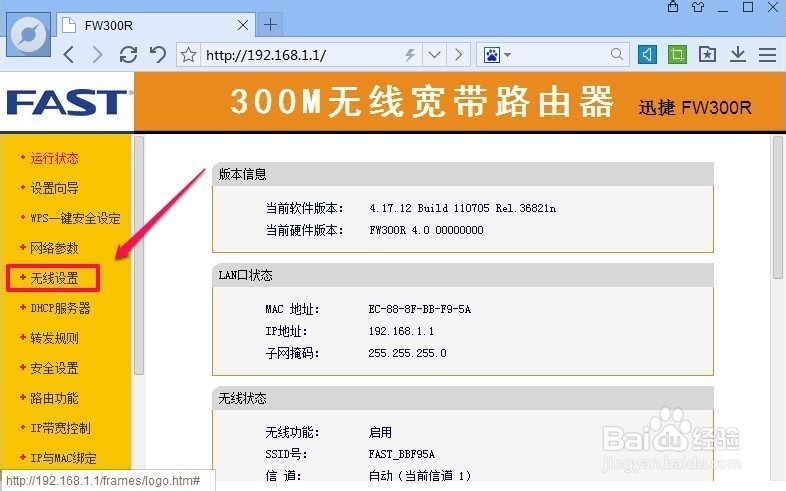Screen dimensions: 786x491
Task: Expand 路由功能 sidebar section
Action: (54, 398)
